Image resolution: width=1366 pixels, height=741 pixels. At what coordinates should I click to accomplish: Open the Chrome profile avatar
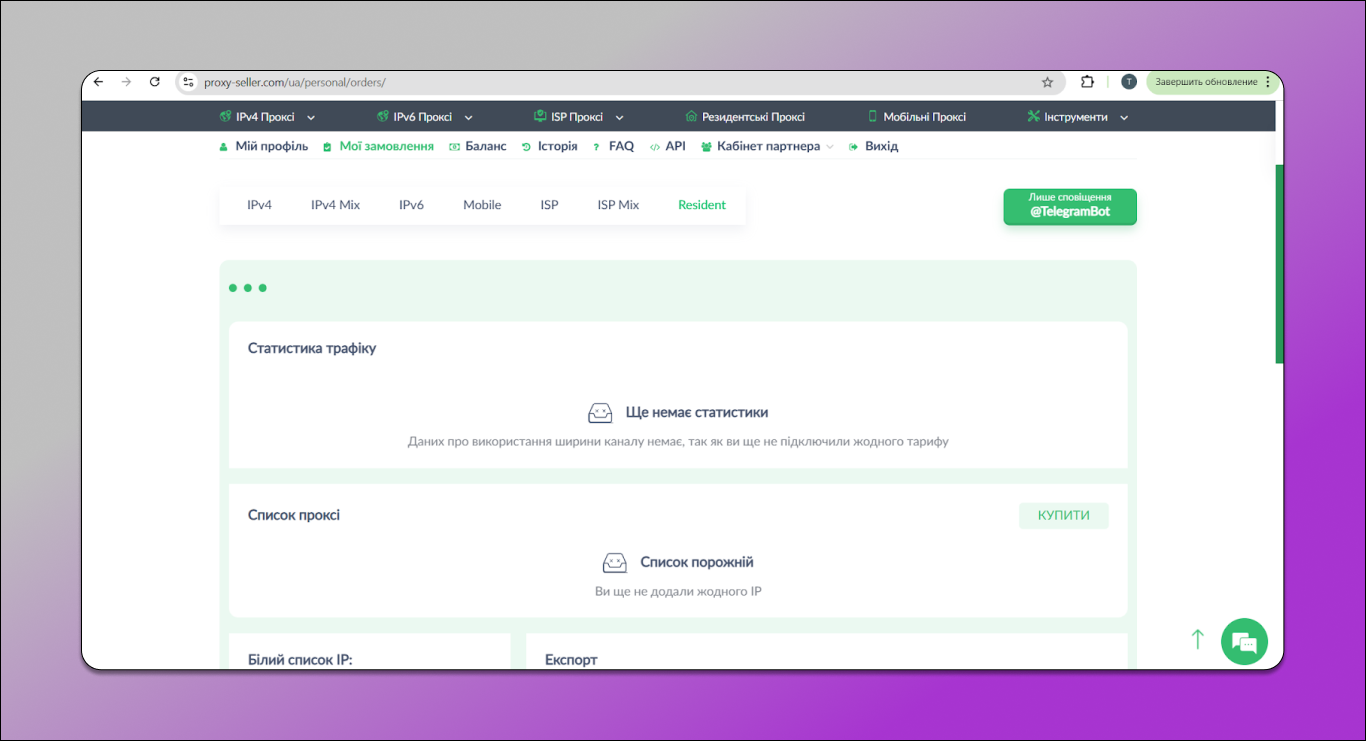(1128, 82)
